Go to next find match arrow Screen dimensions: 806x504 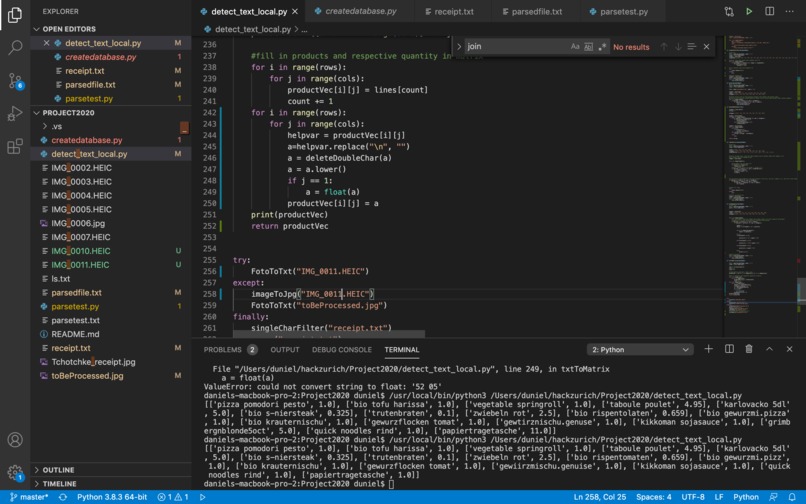click(678, 47)
